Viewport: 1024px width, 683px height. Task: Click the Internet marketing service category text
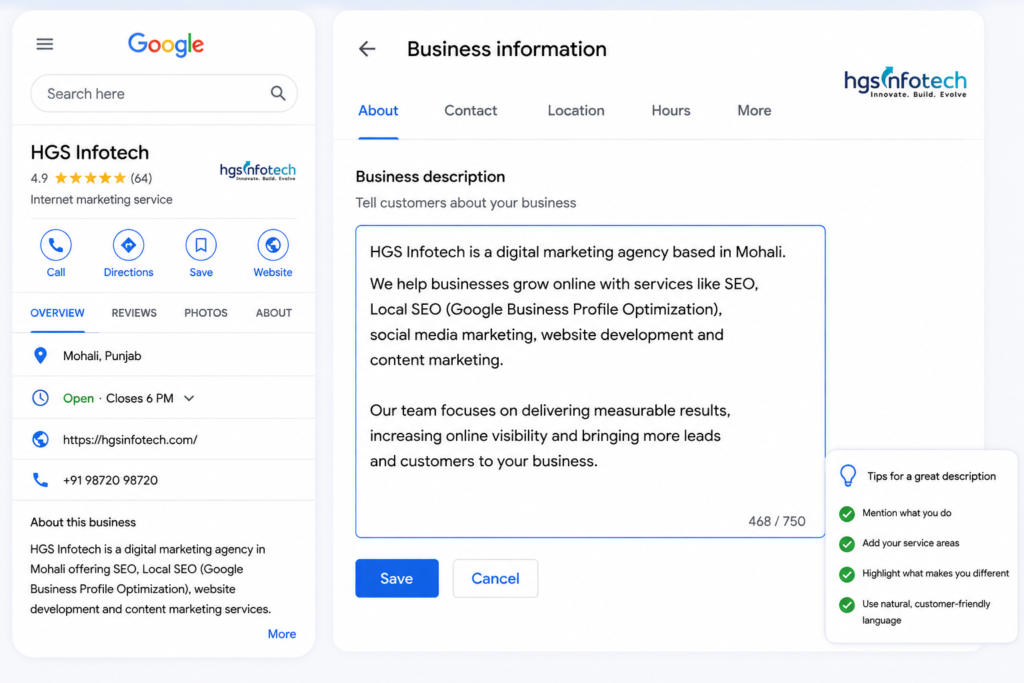(x=101, y=199)
